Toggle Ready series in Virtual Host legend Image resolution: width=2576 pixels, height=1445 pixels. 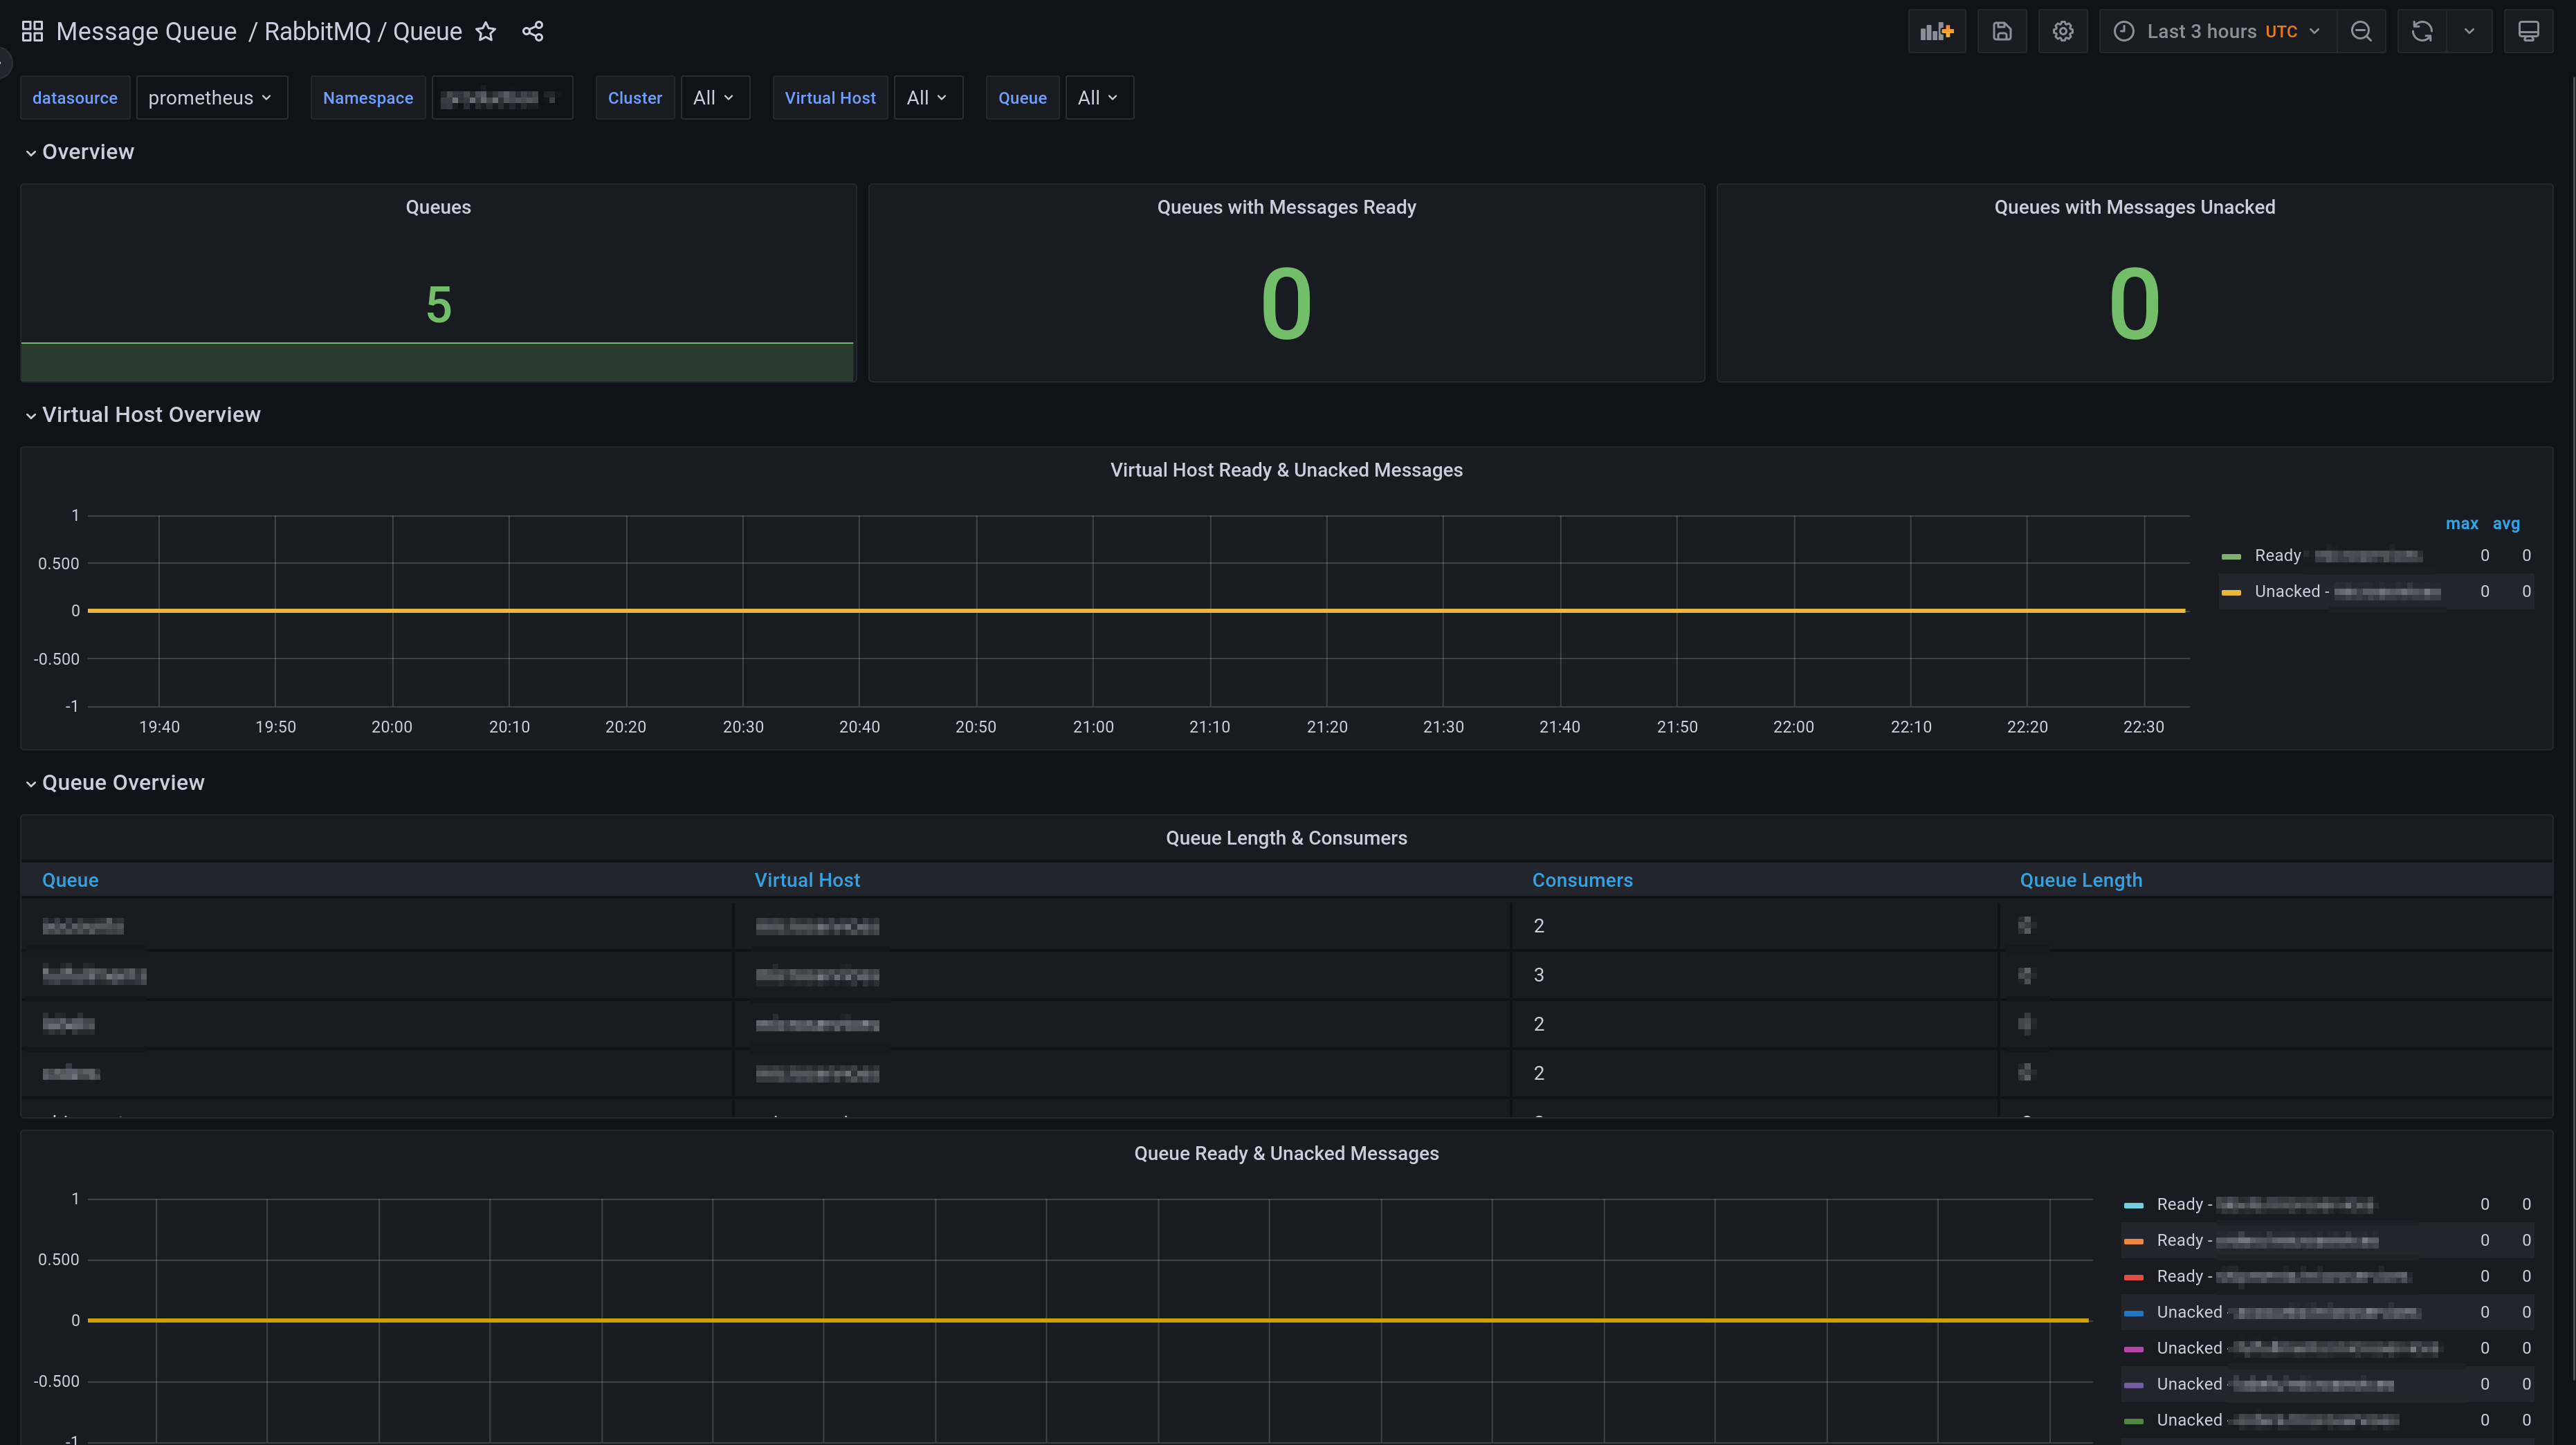click(2277, 556)
